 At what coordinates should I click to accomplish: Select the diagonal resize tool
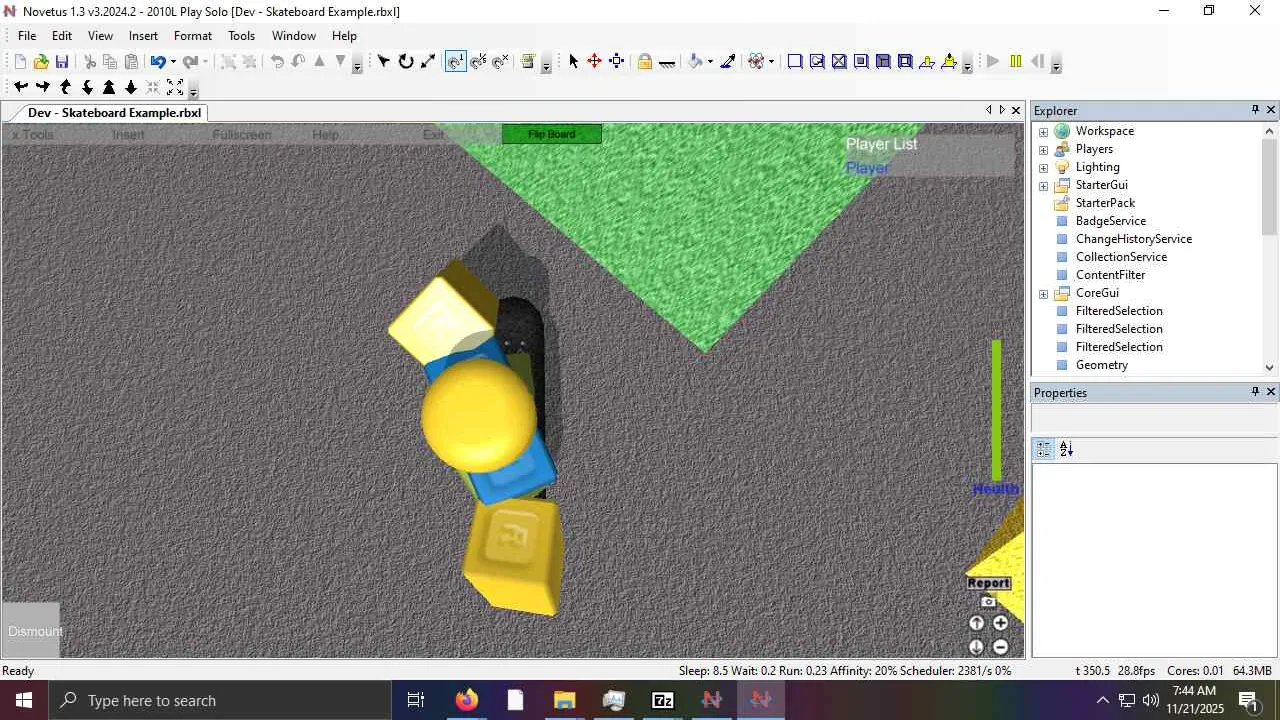pos(428,62)
